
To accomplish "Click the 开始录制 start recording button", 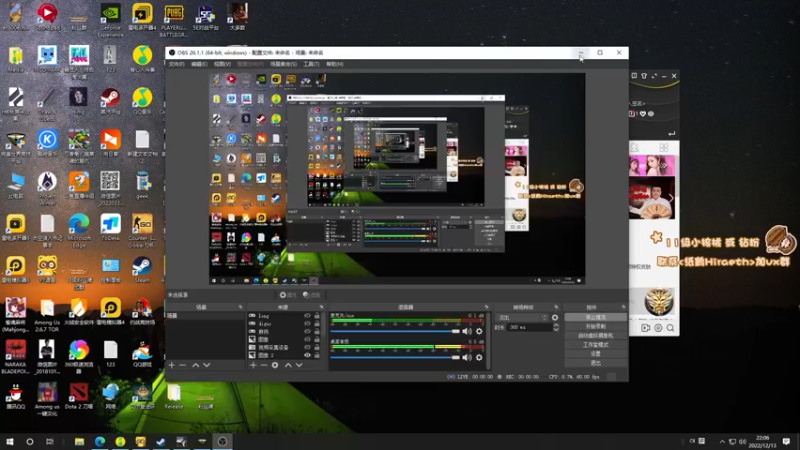I will (595, 327).
